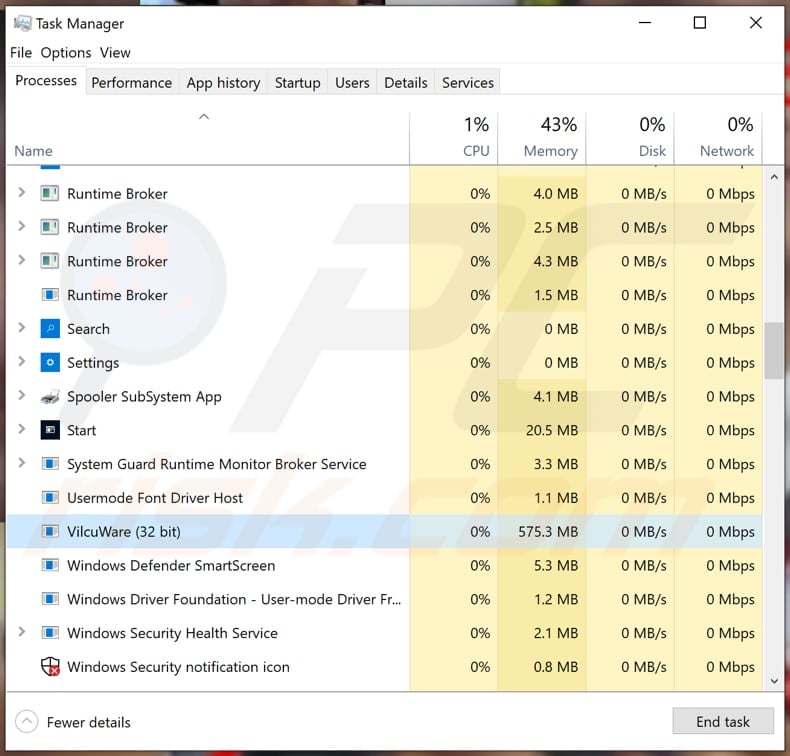Expand the Start process group
Image resolution: width=790 pixels, height=756 pixels.
coord(21,429)
